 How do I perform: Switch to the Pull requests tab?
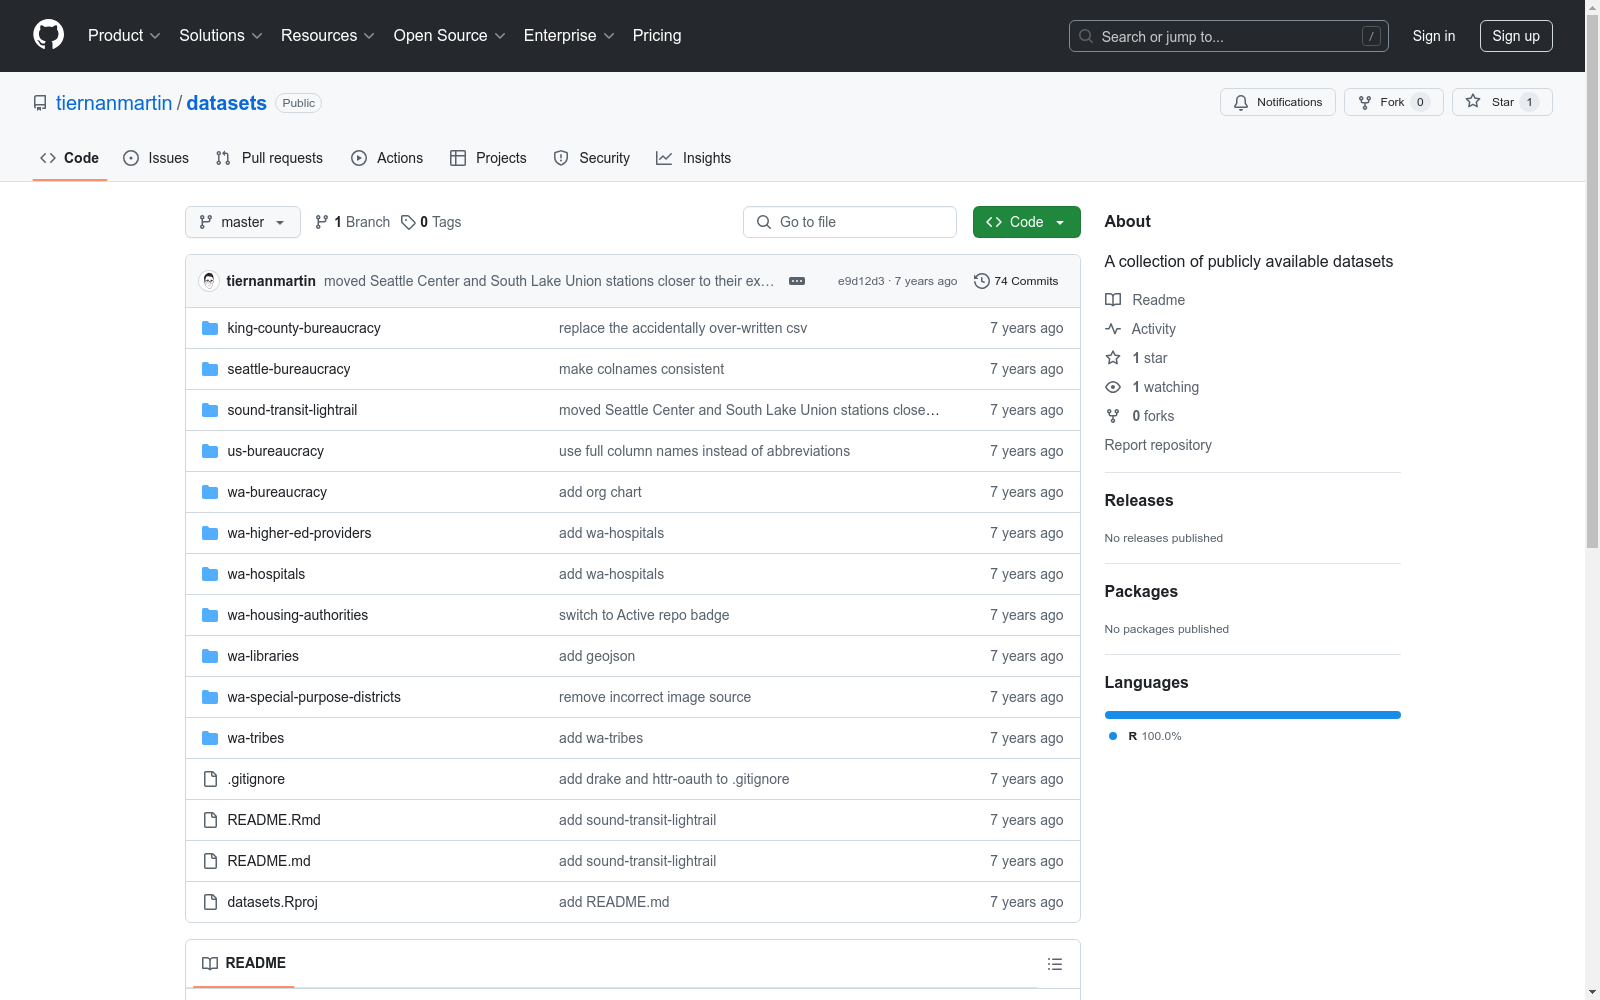[x=269, y=158]
